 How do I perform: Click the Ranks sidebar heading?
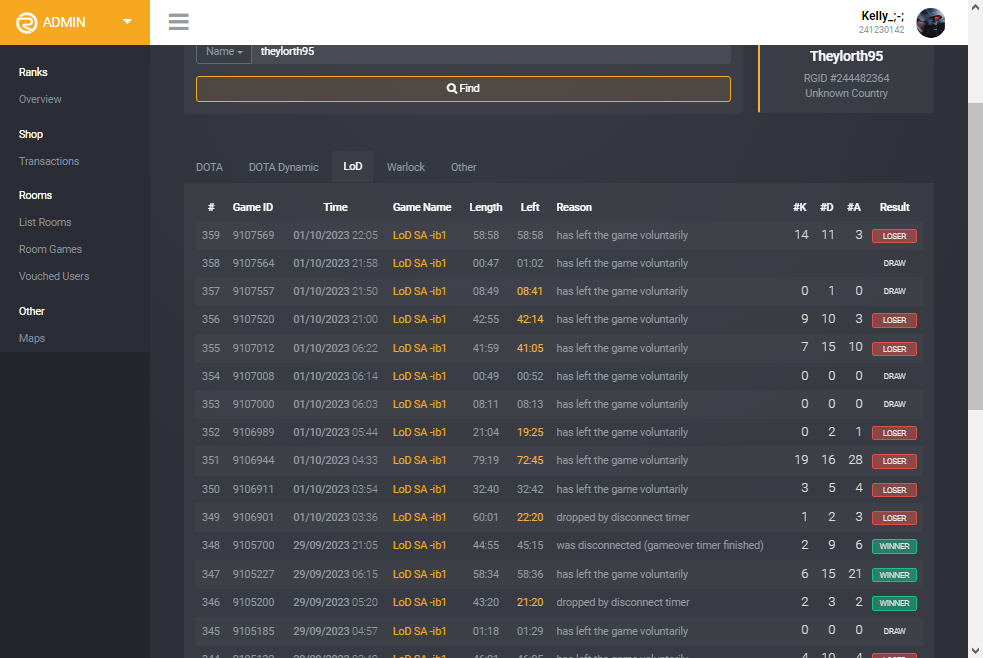pos(33,72)
